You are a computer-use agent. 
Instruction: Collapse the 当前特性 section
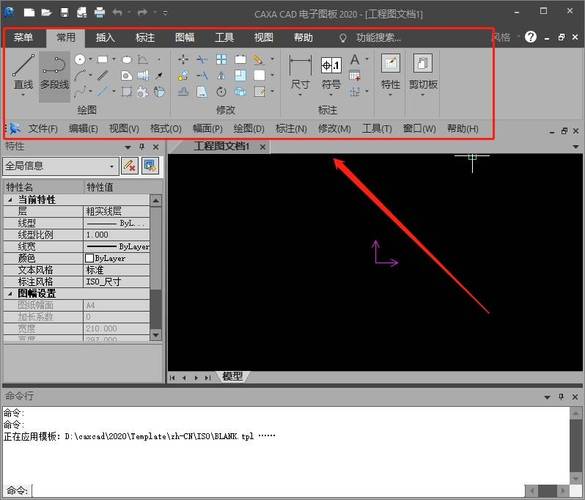10,200
